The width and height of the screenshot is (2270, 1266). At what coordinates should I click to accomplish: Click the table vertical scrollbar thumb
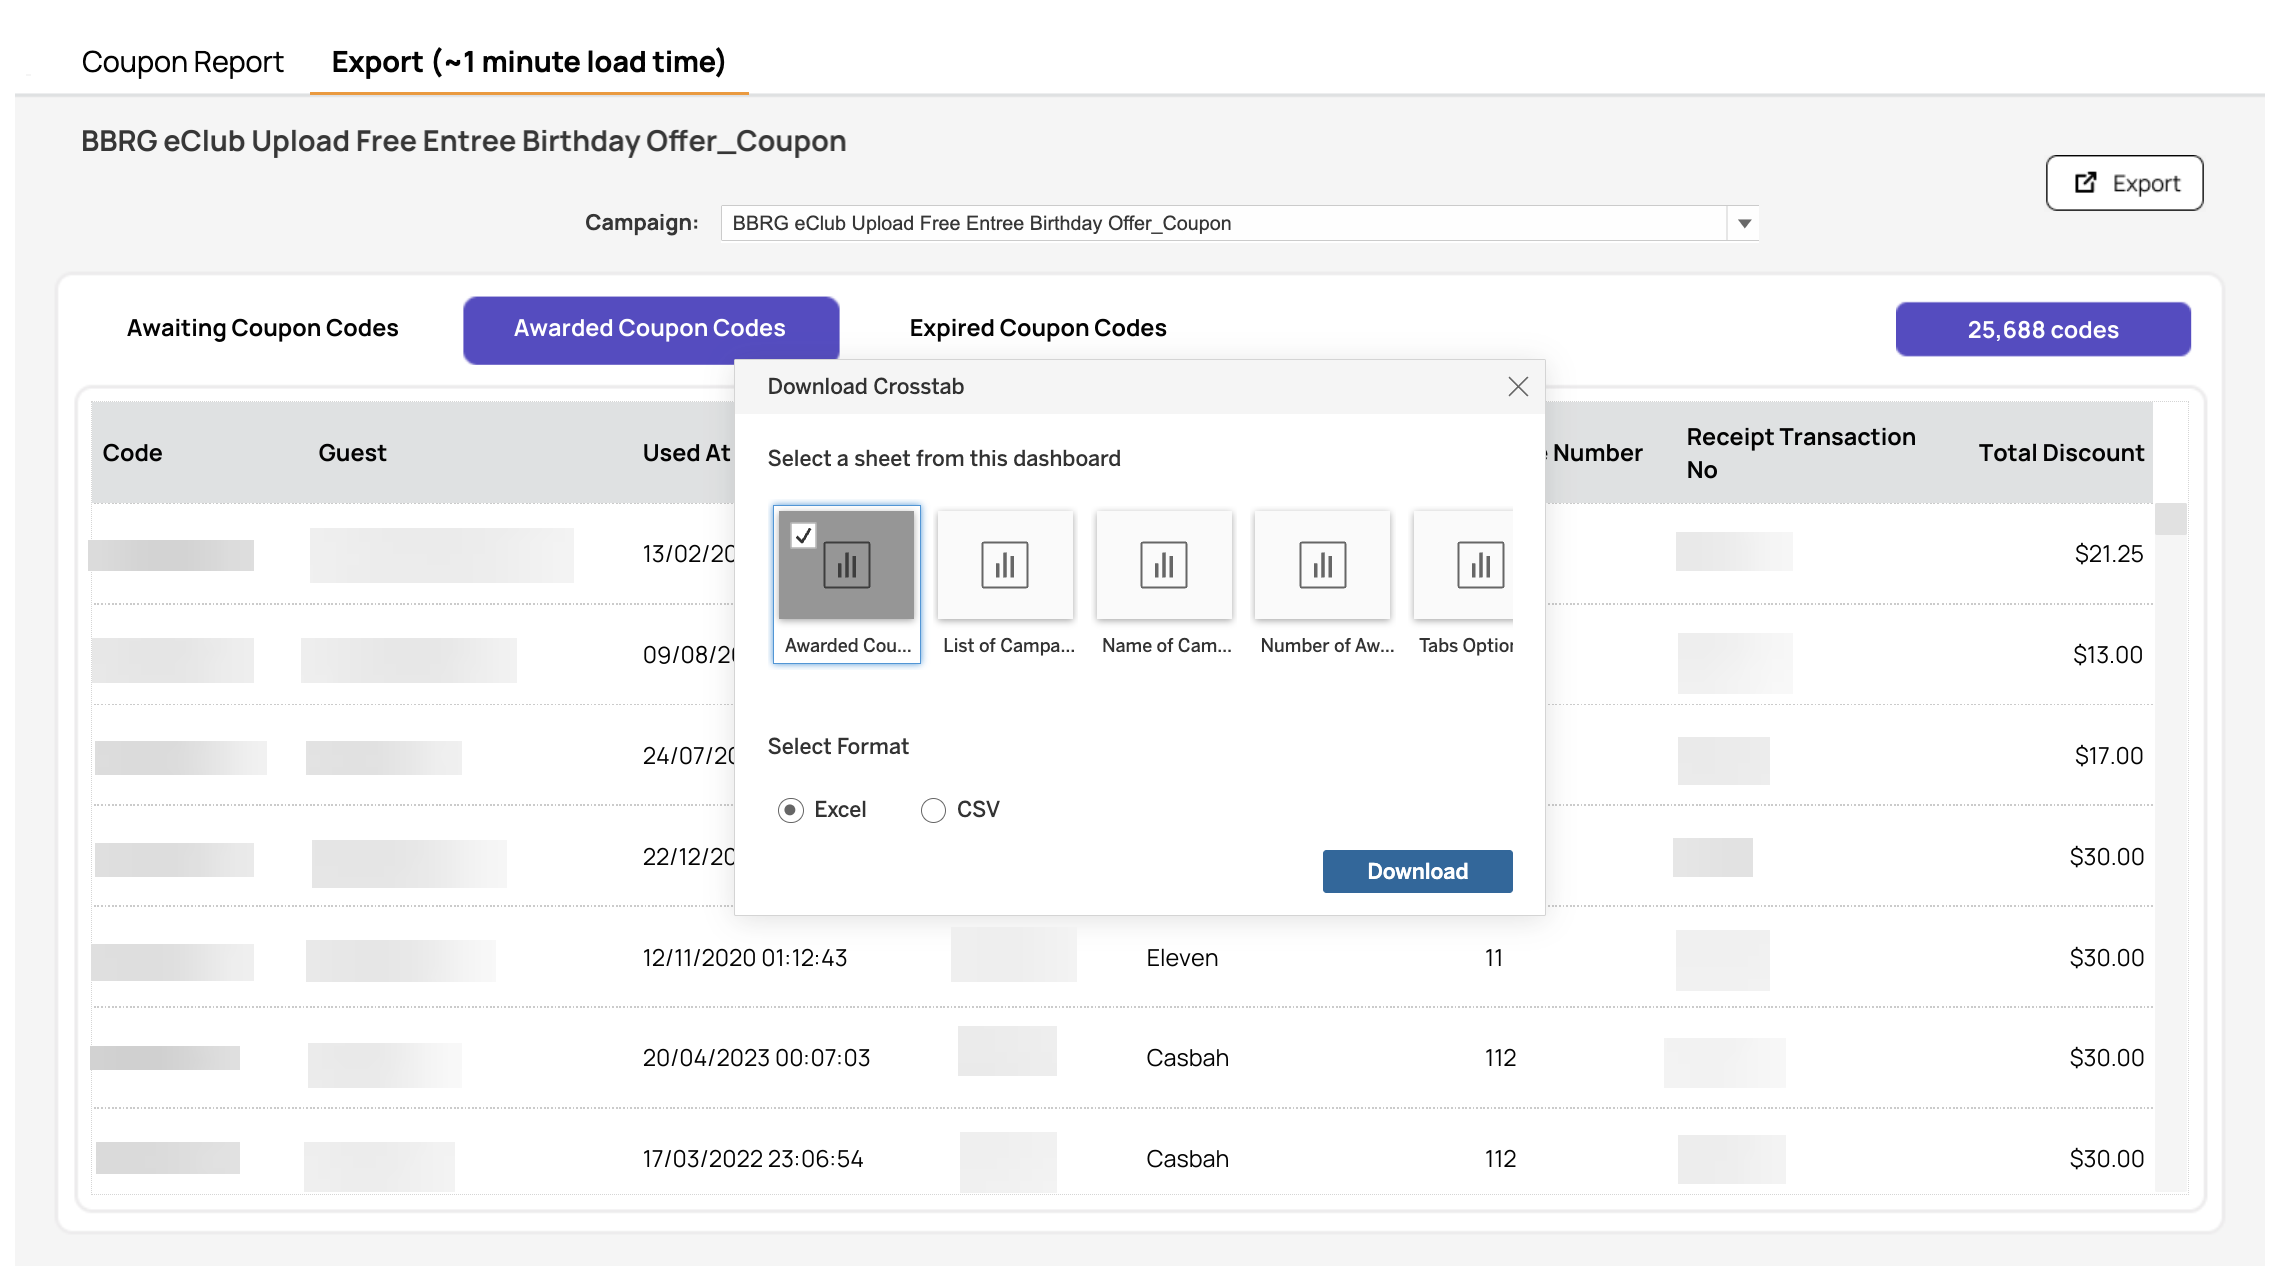click(2170, 519)
